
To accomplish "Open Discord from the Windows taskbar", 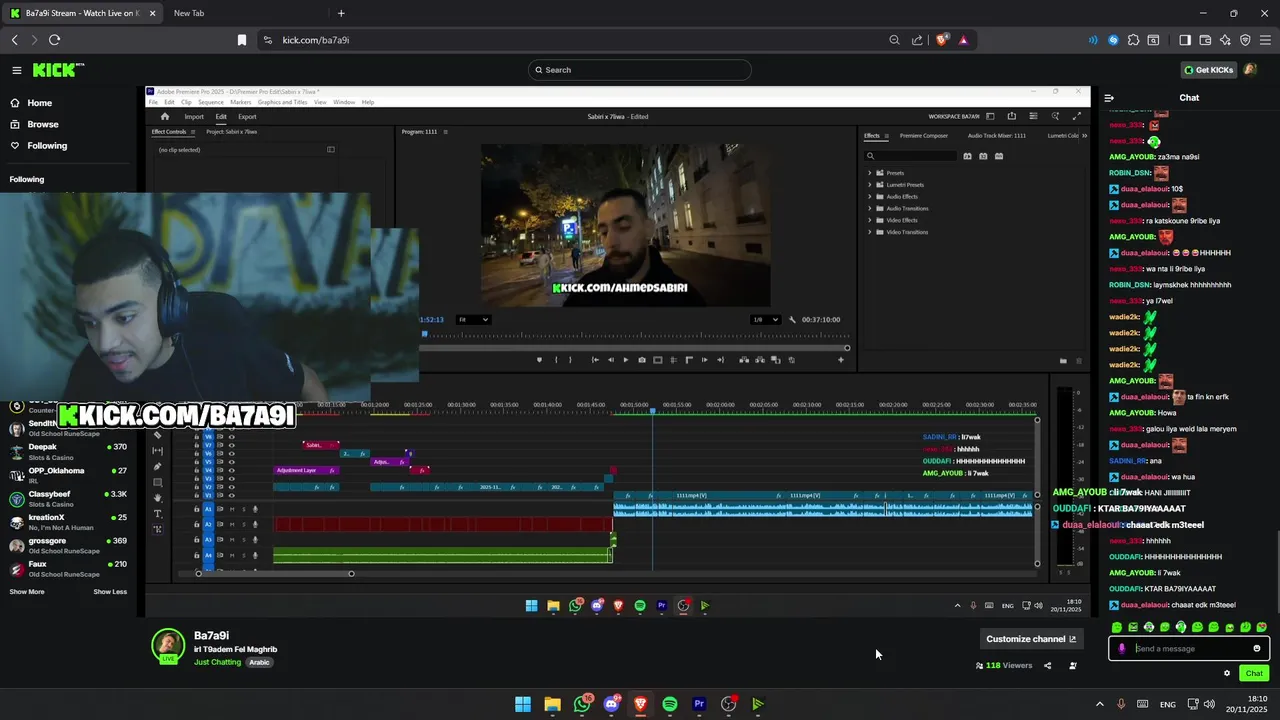I will (611, 704).
